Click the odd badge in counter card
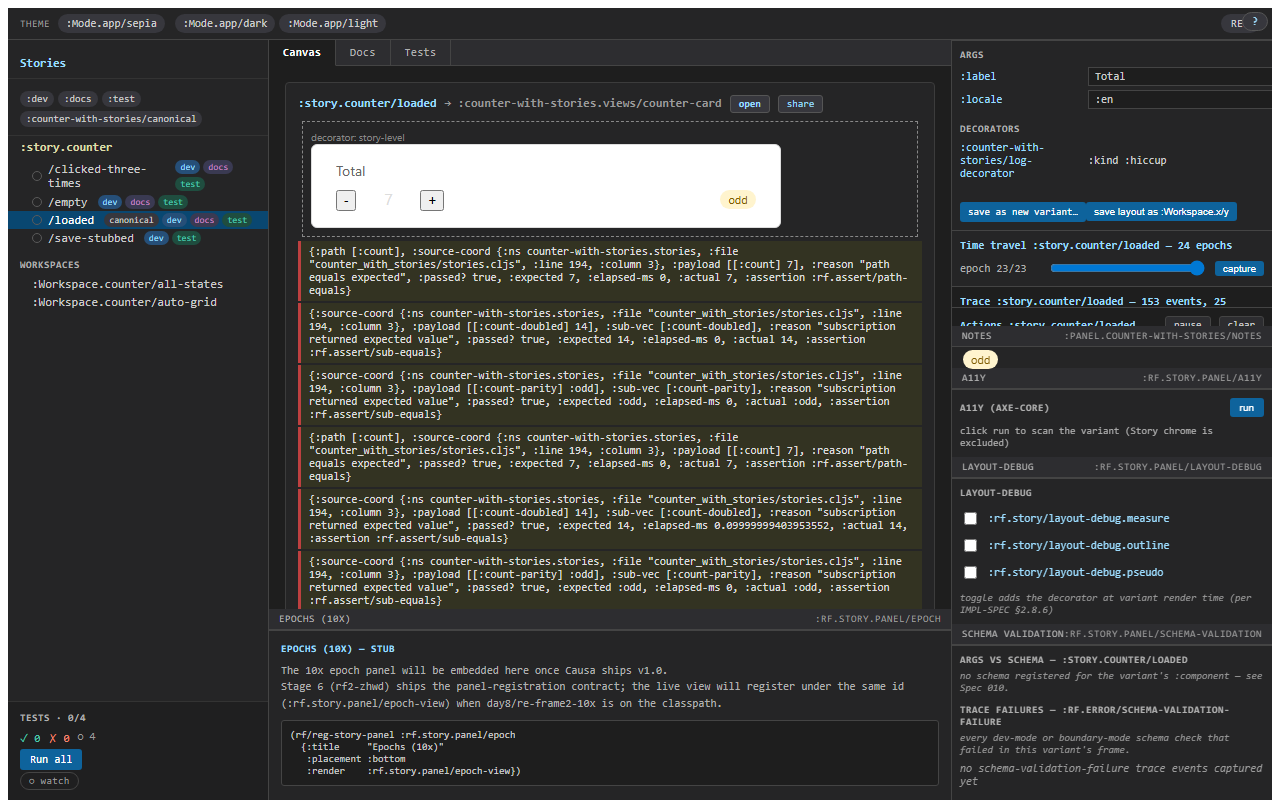1280x800 pixels. (737, 200)
